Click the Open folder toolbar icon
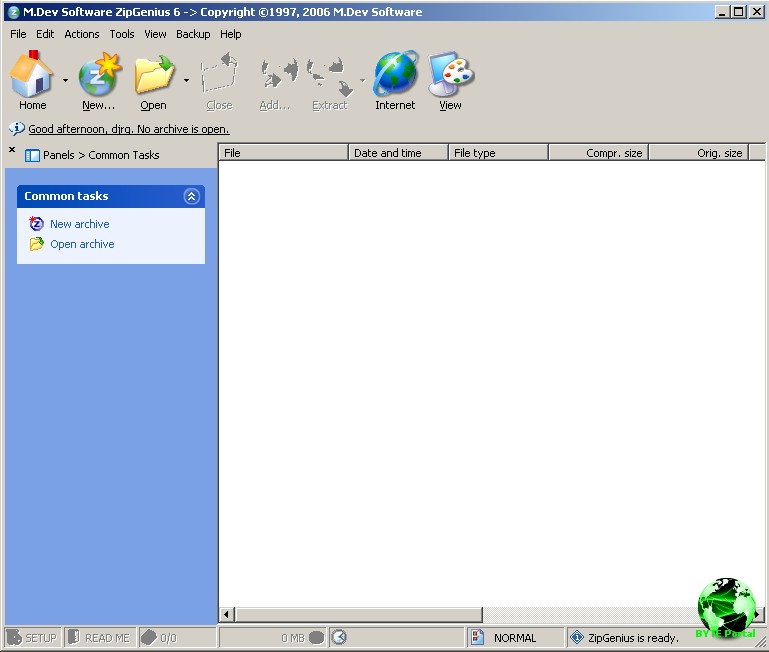Viewport: 769px width, 652px height. (154, 75)
